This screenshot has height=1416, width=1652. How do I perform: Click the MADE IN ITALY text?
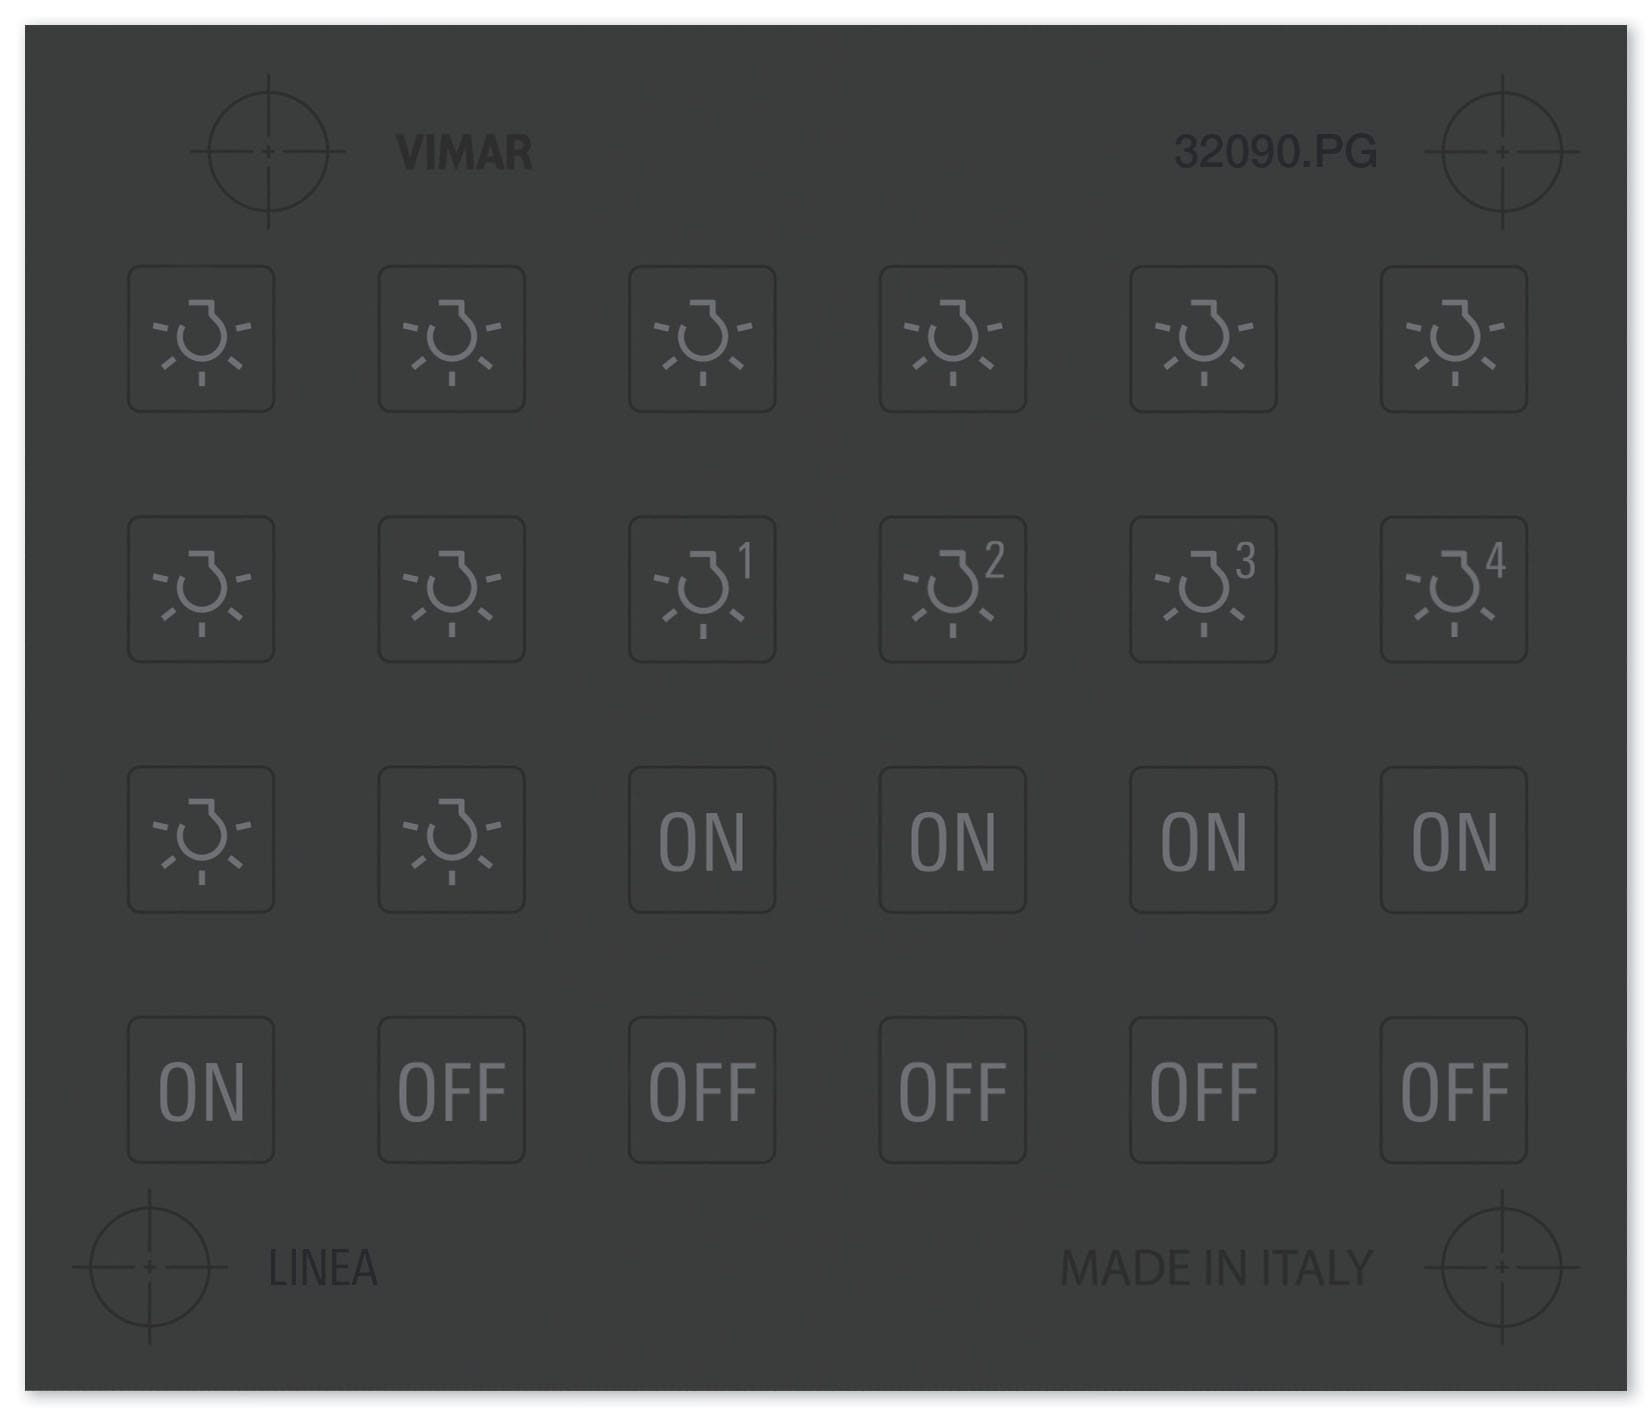coord(1216,1268)
